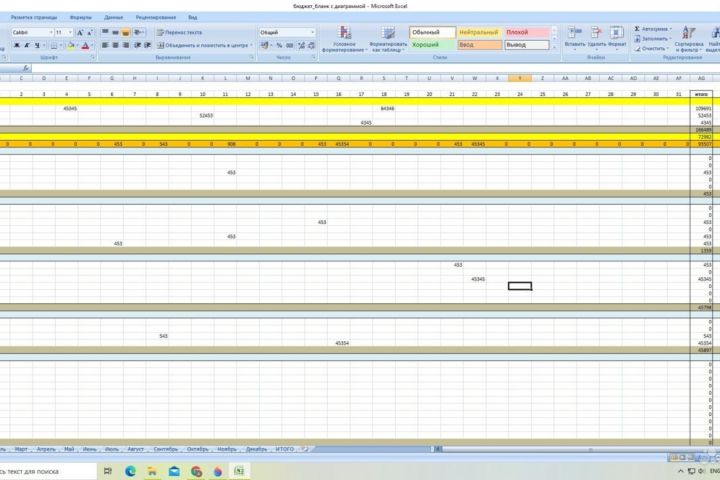Open the Mail app on taskbar
The width and height of the screenshot is (720, 480).
pos(174,471)
